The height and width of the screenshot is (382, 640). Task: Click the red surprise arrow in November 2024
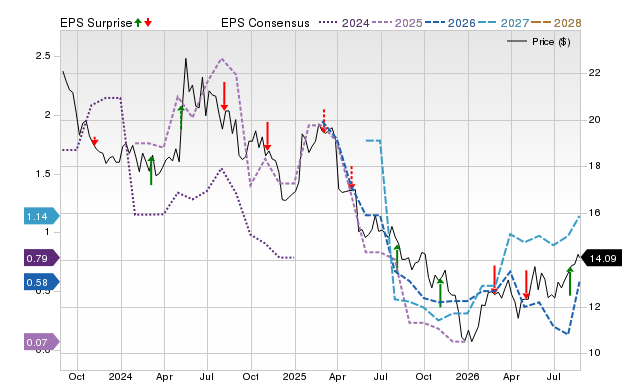pos(267,136)
